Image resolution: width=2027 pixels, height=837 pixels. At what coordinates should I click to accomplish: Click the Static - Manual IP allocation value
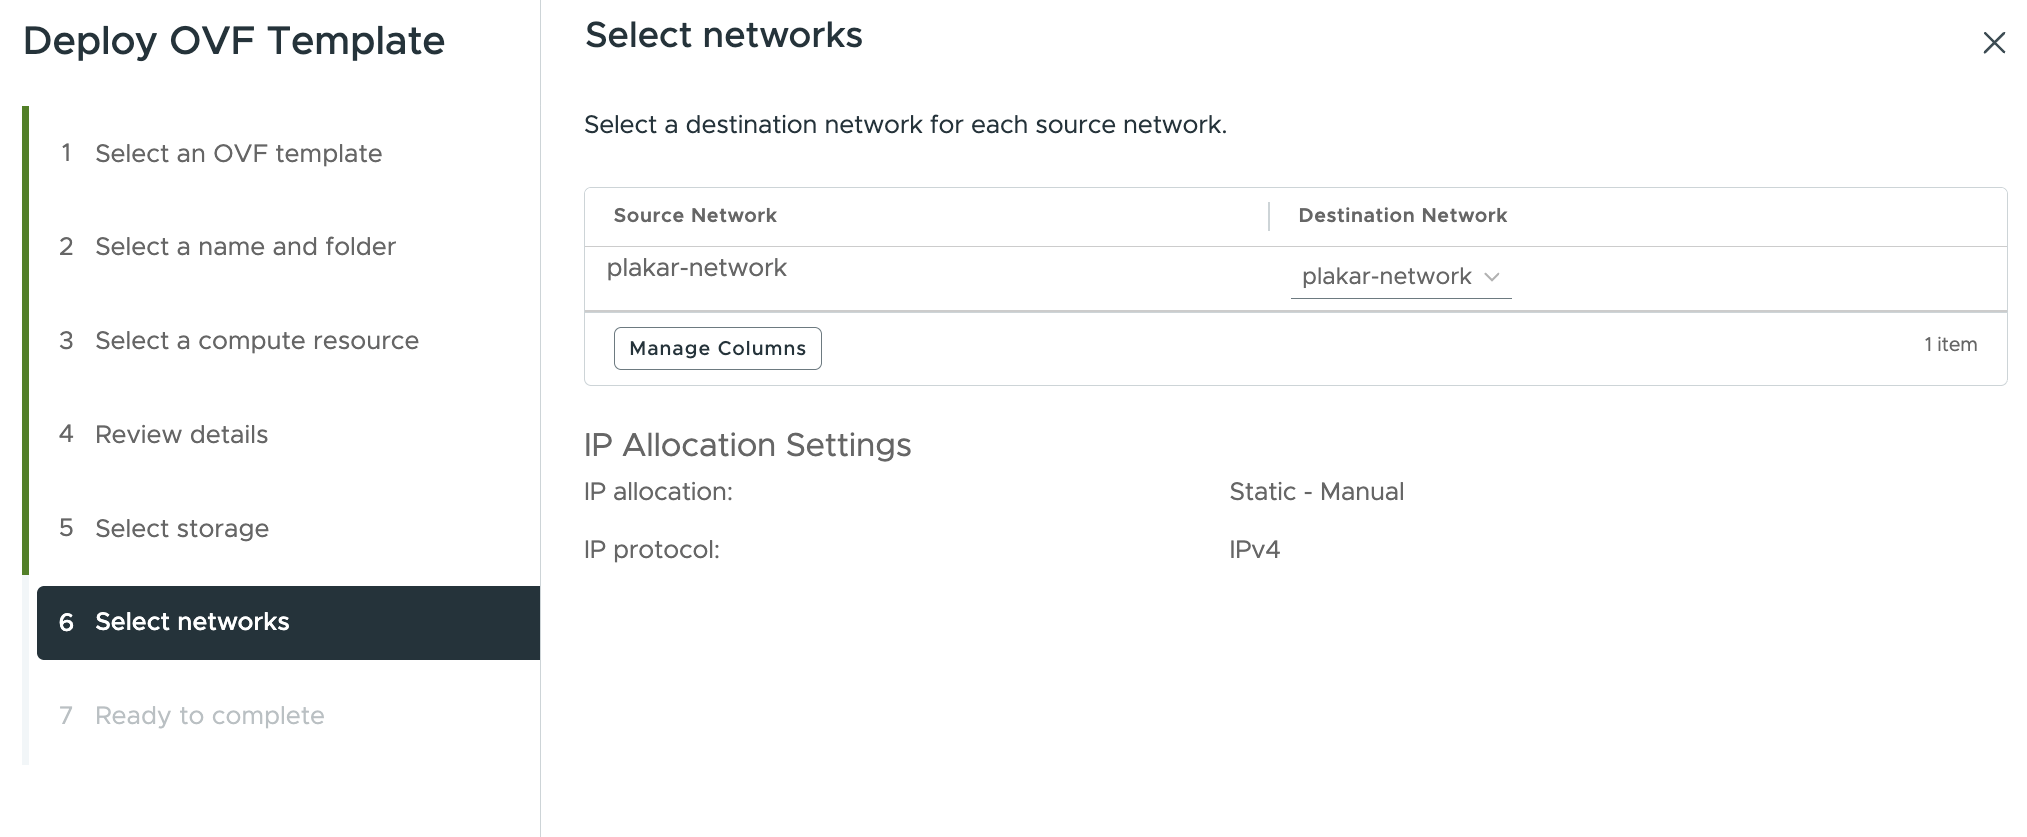coord(1316,492)
